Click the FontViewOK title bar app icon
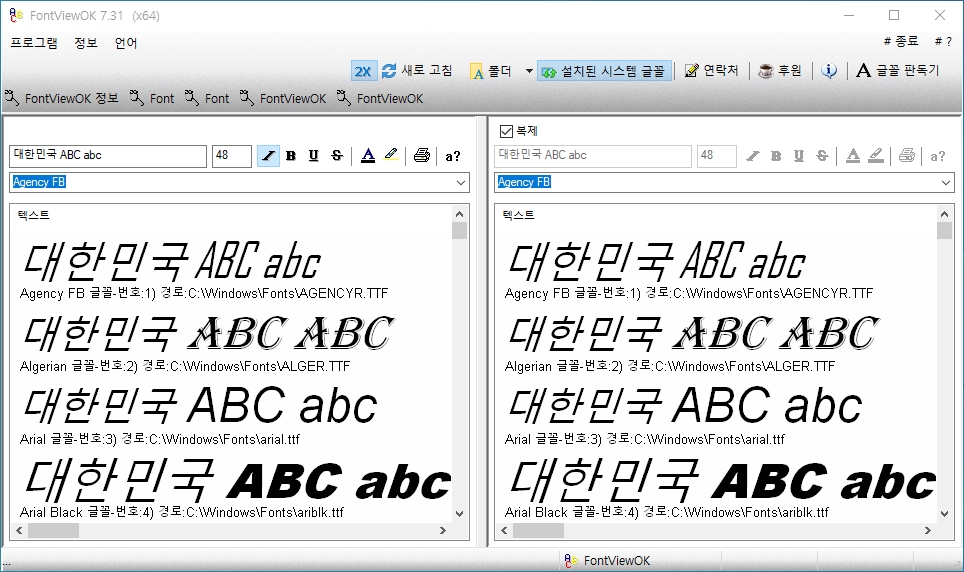 (x=15, y=15)
